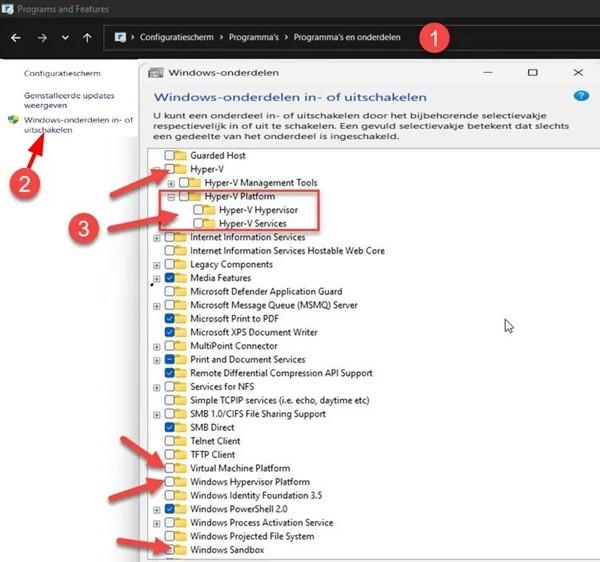Click folder icon of IIS Hostable Web Core

[181, 251]
